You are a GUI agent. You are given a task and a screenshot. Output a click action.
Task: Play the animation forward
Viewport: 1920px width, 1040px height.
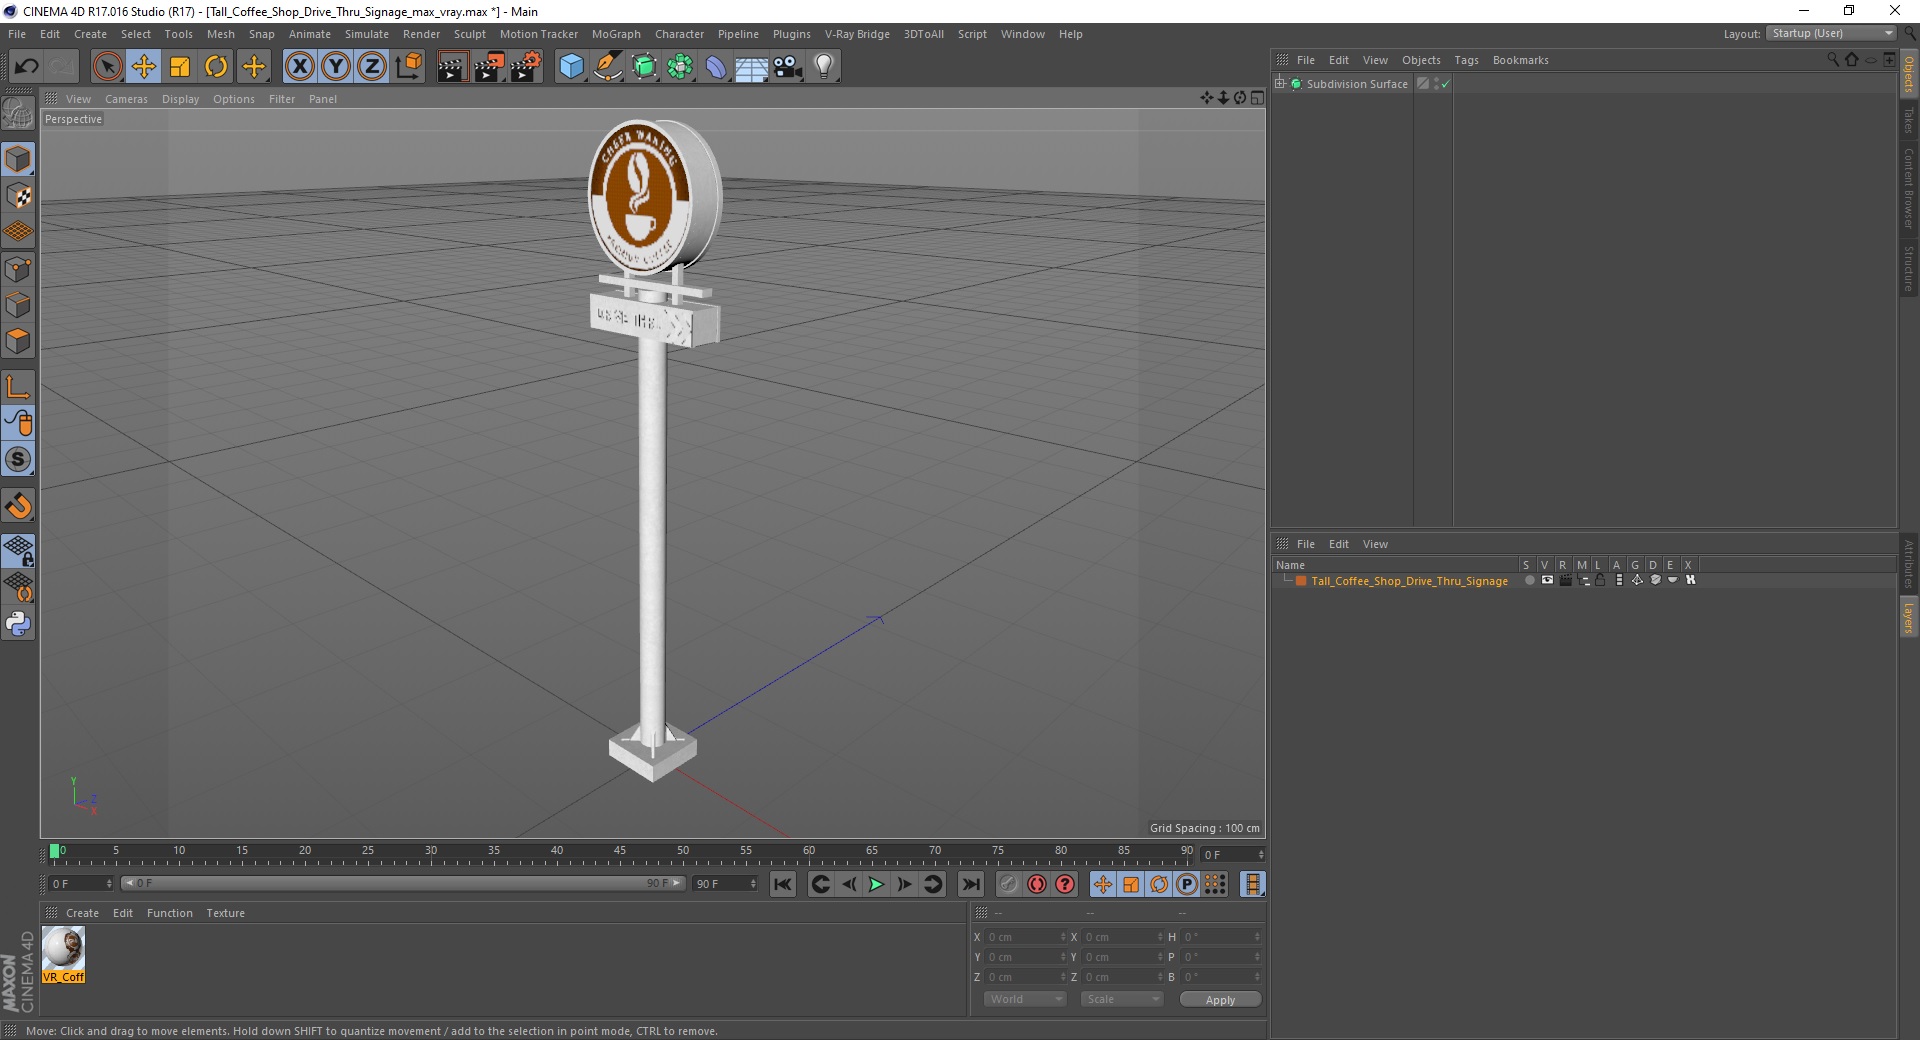pyautogui.click(x=876, y=884)
